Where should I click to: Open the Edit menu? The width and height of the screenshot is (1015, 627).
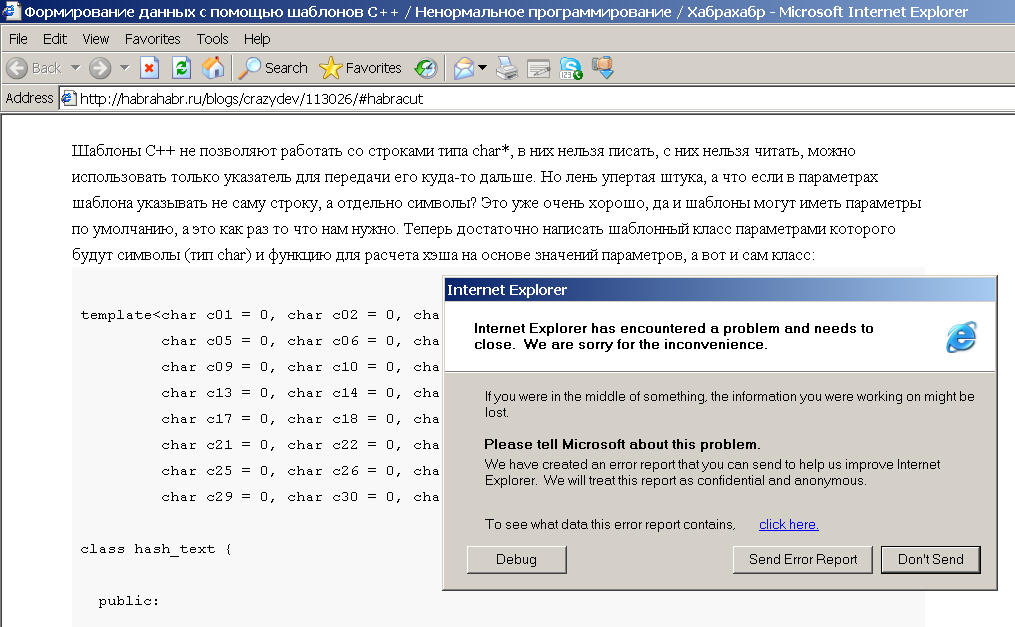(55, 39)
